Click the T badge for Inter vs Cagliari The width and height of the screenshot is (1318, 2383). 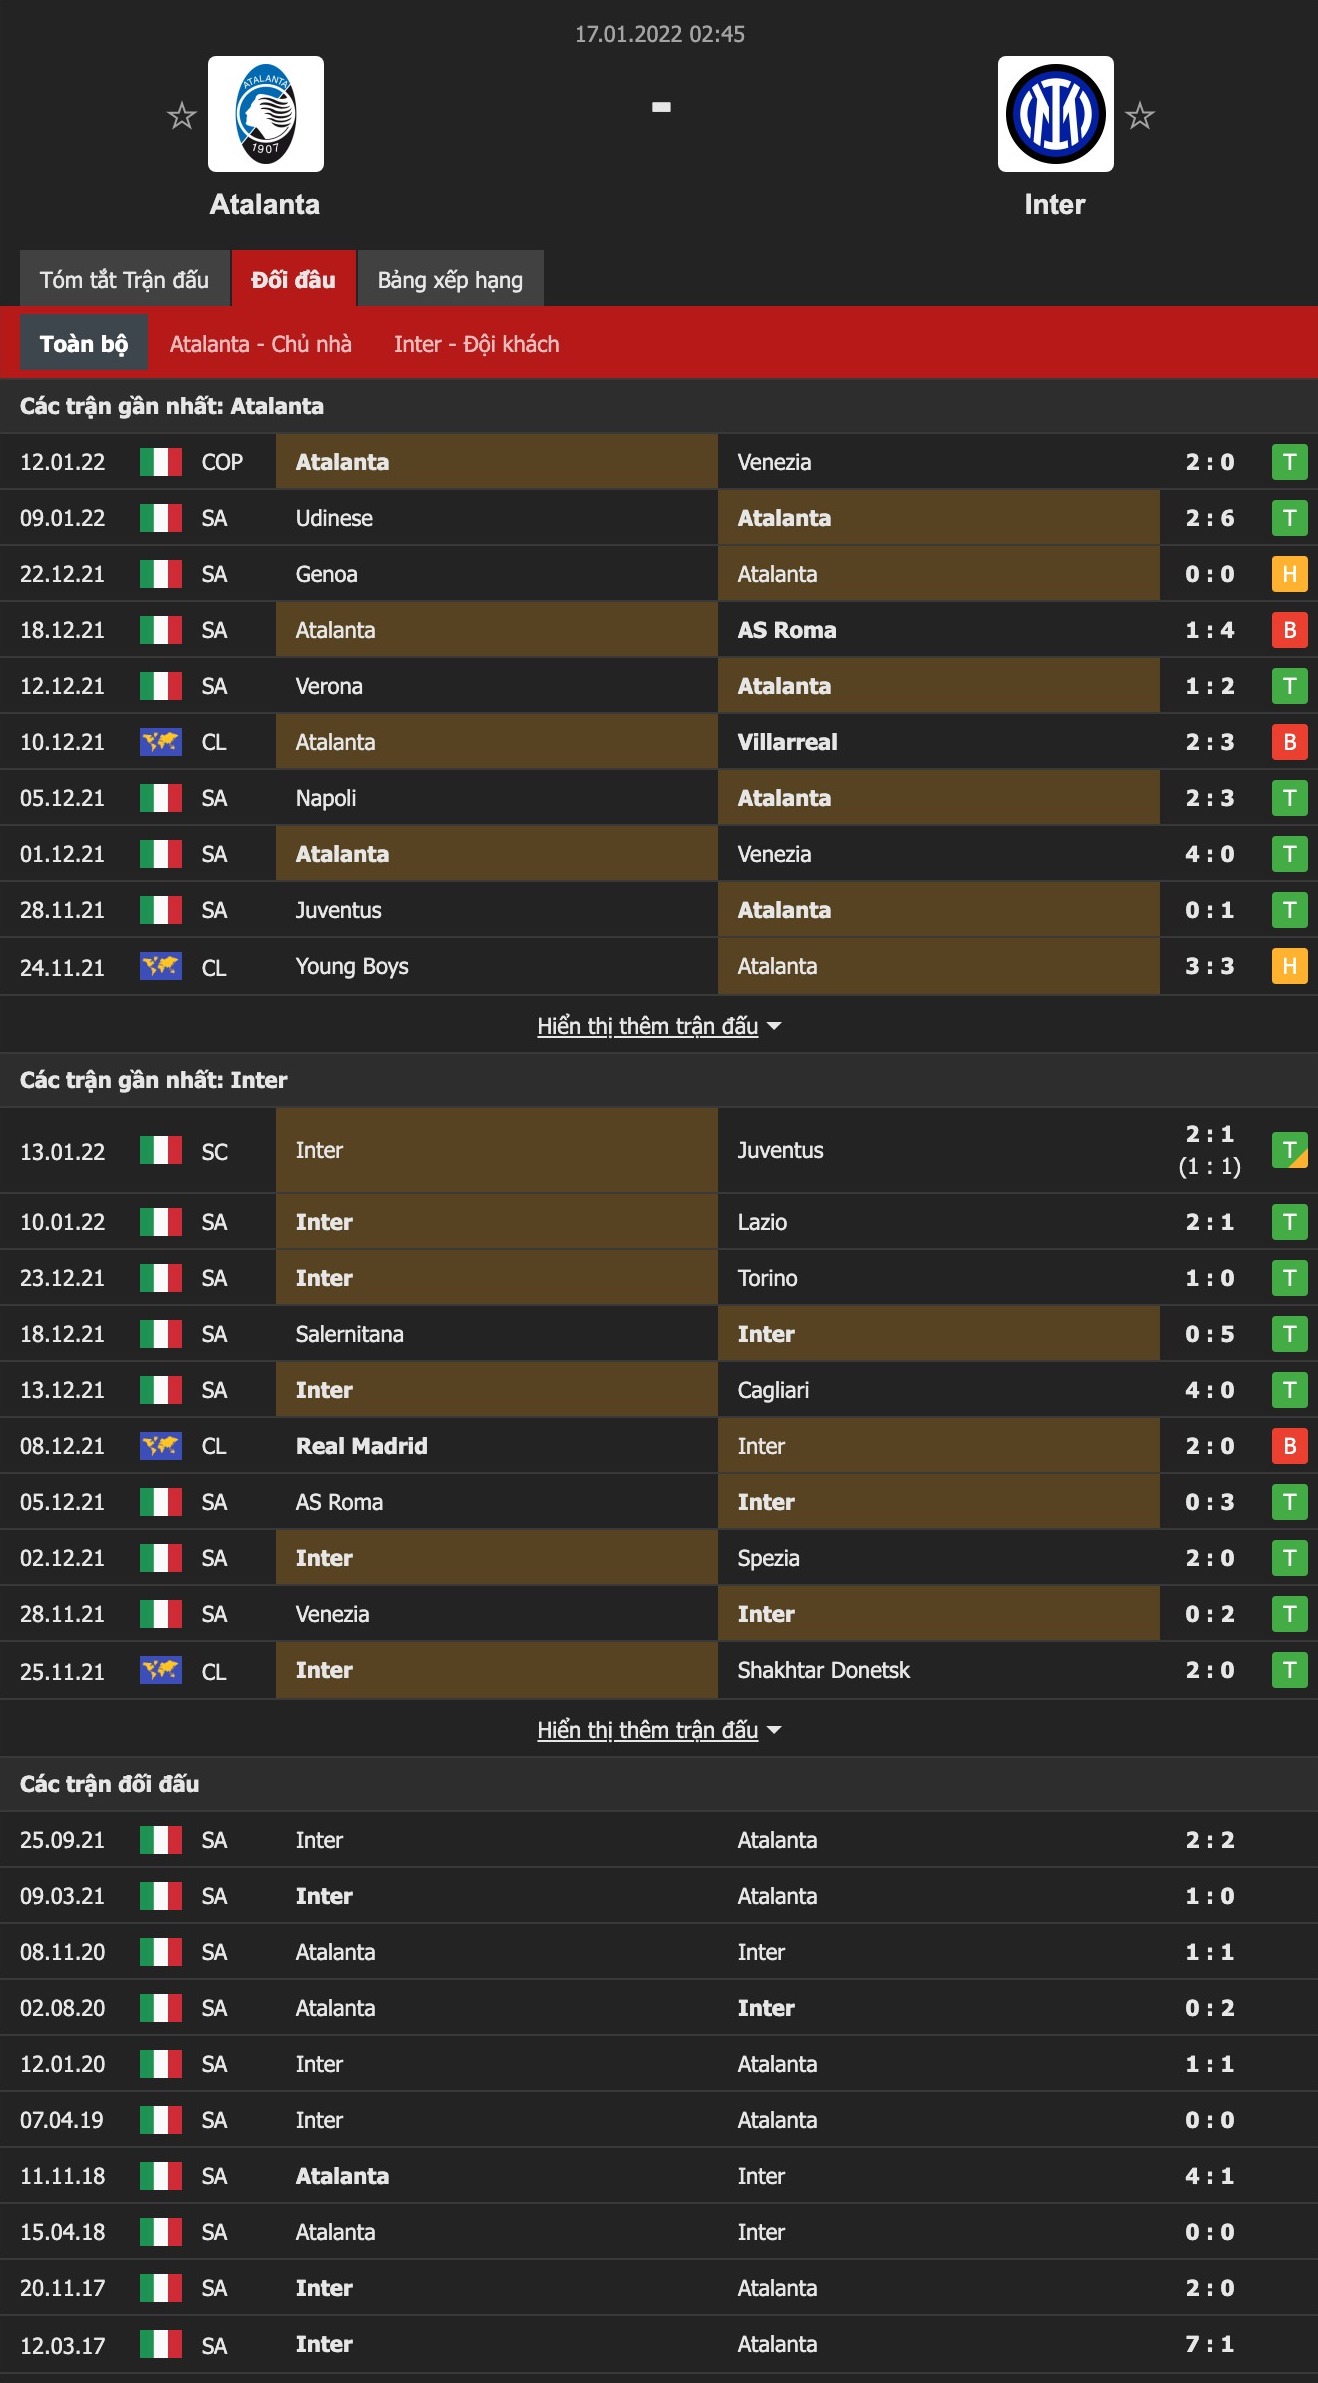[1290, 1390]
